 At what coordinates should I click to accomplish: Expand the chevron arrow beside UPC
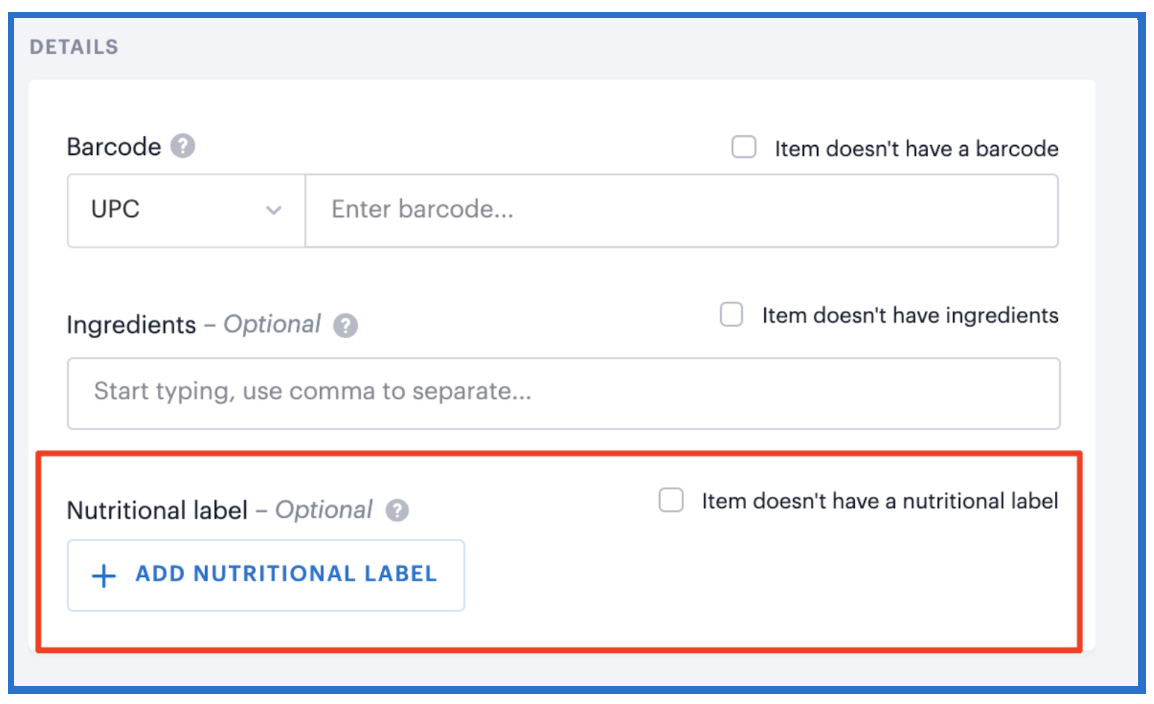274,210
